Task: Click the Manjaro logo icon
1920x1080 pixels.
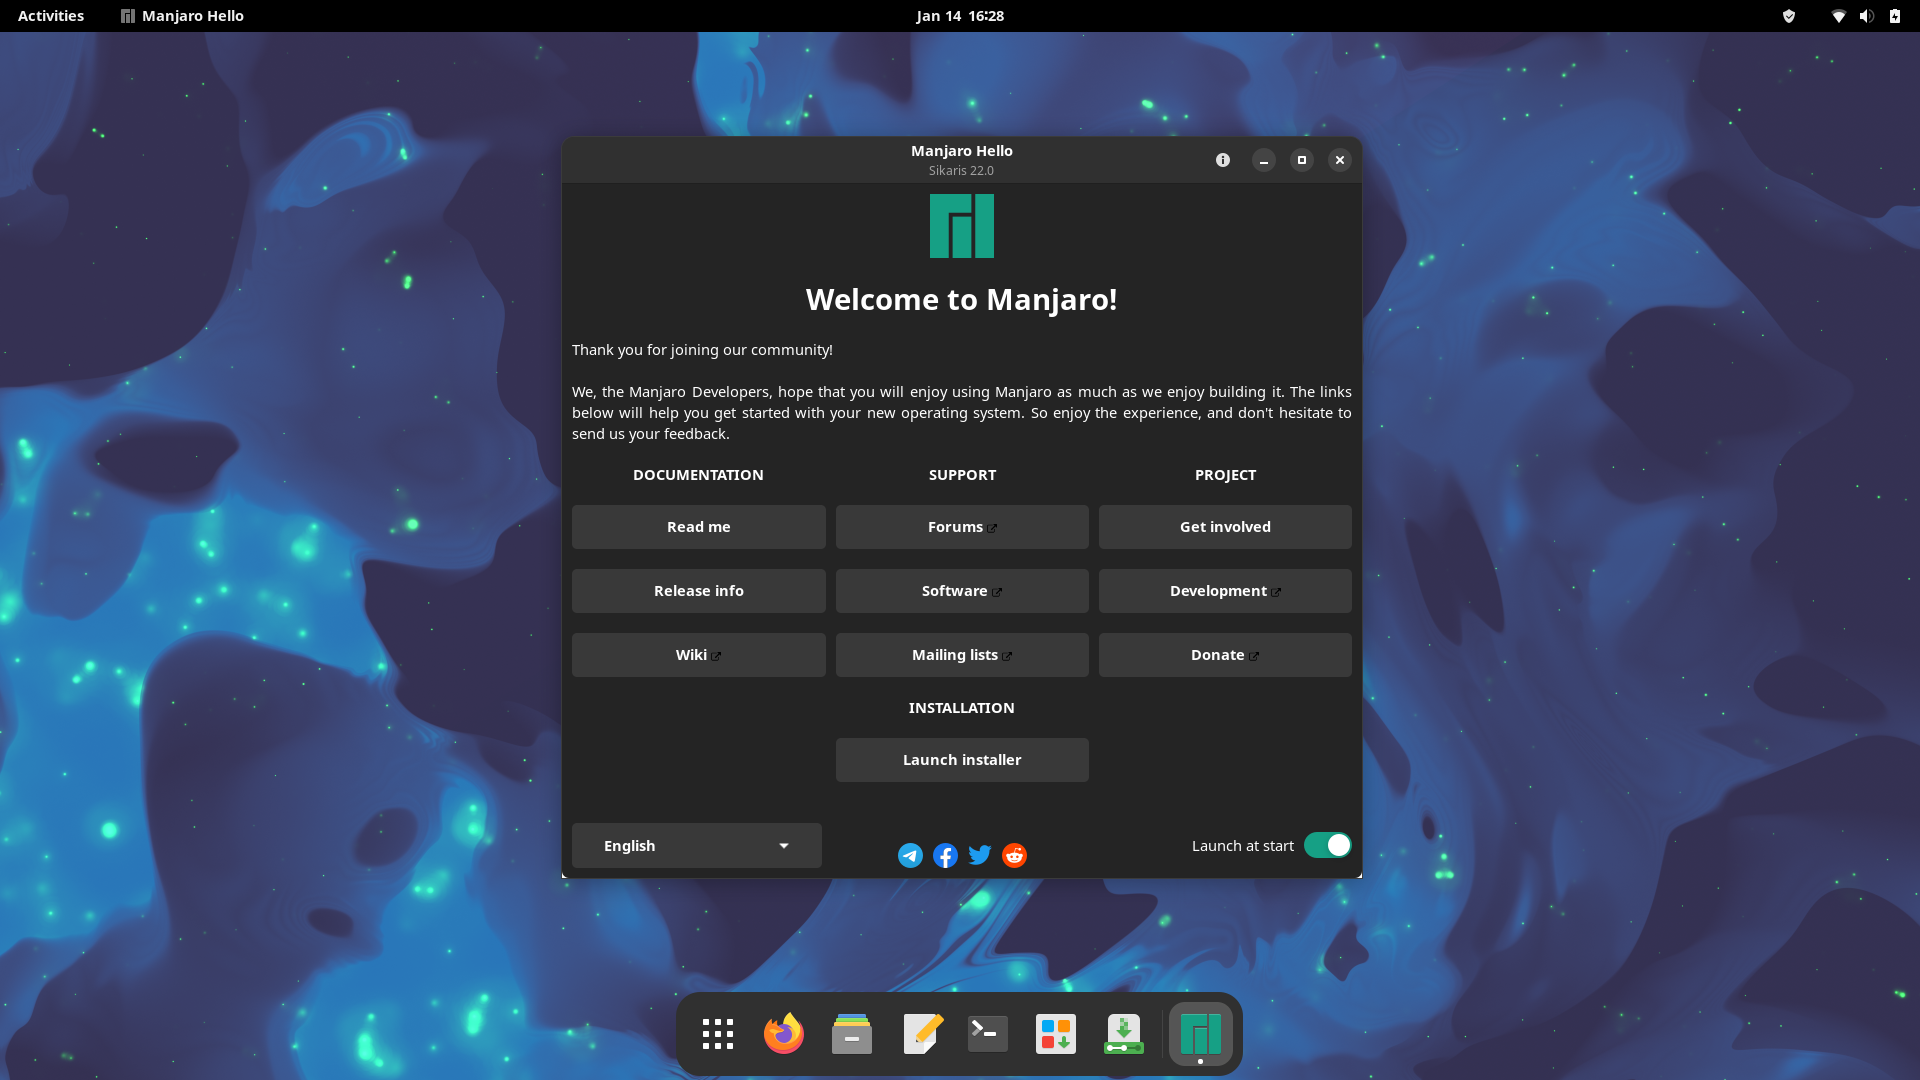Action: click(961, 225)
